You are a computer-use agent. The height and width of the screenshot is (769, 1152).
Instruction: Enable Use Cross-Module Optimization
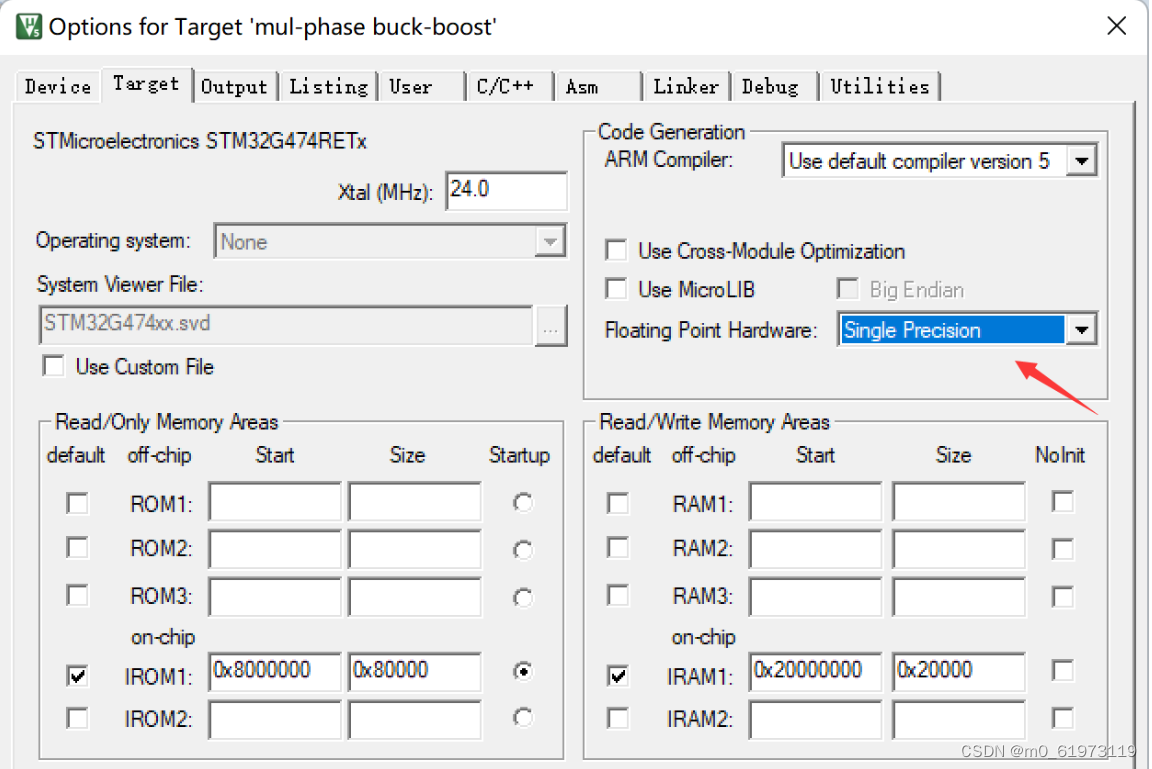pos(616,250)
